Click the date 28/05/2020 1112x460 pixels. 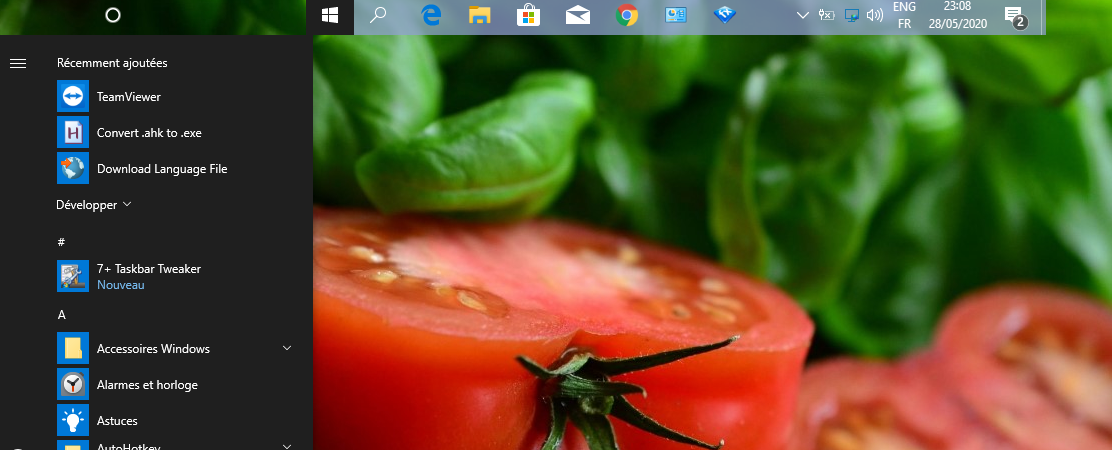tap(957, 23)
